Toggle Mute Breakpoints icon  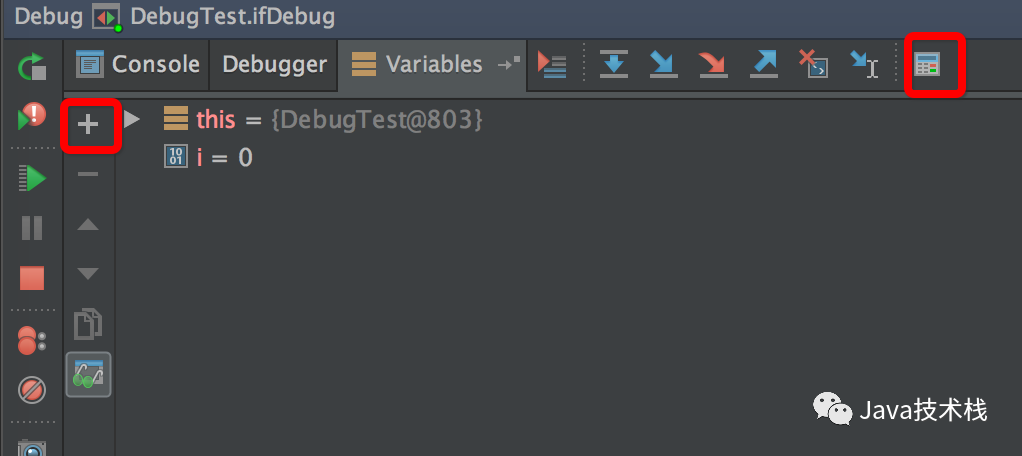click(x=31, y=390)
